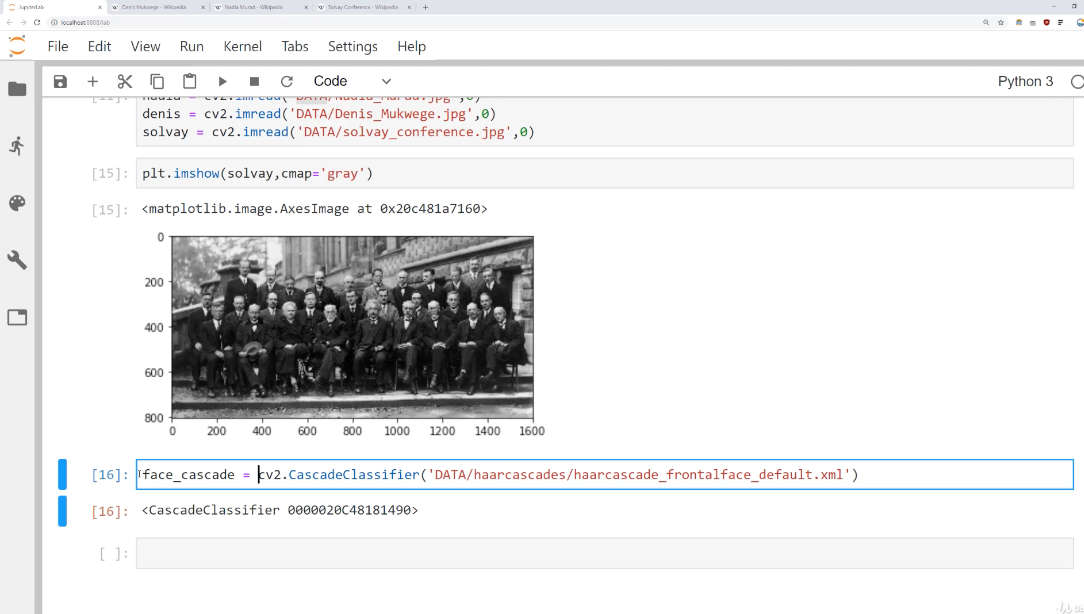Open the Run menu

click(191, 46)
